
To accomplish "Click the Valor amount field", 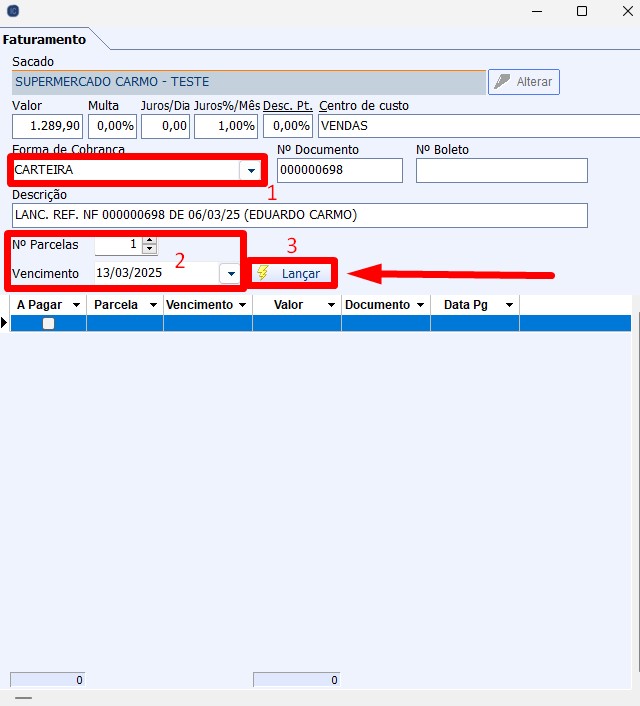I will coord(47,126).
